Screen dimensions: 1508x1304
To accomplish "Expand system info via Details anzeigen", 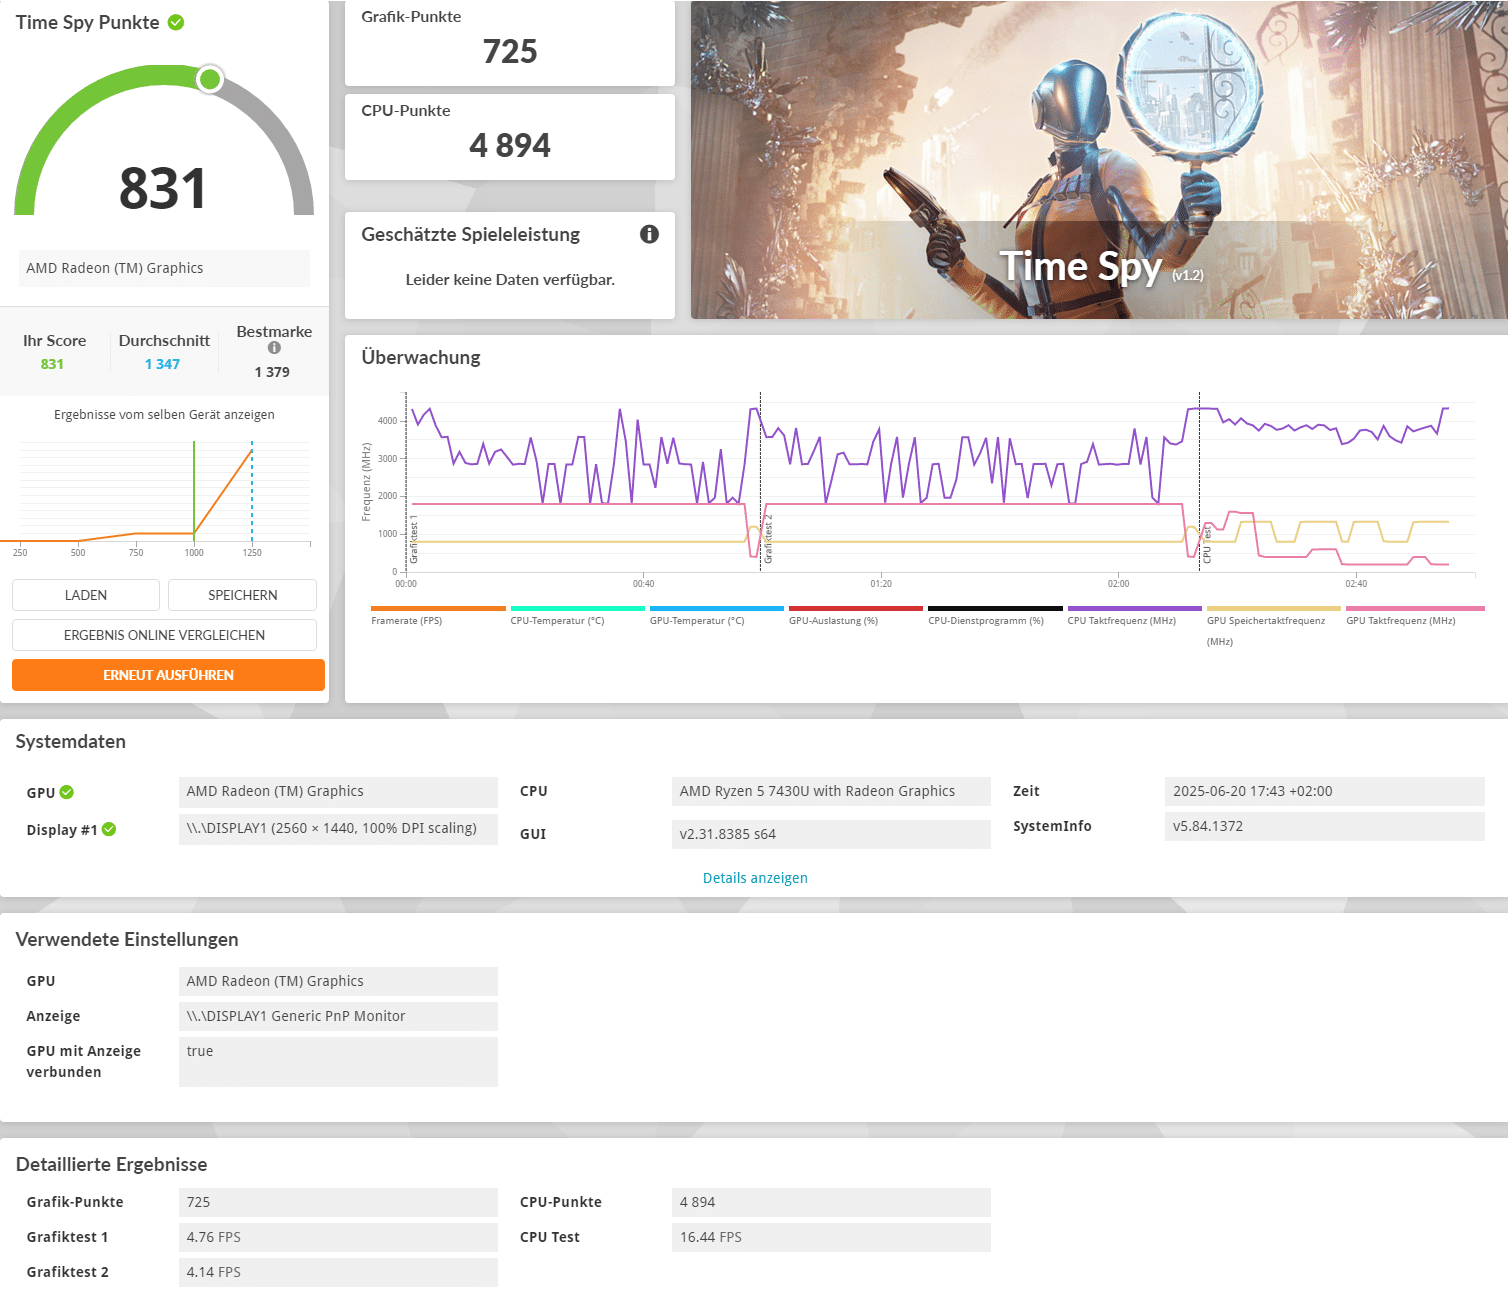I will coord(755,878).
